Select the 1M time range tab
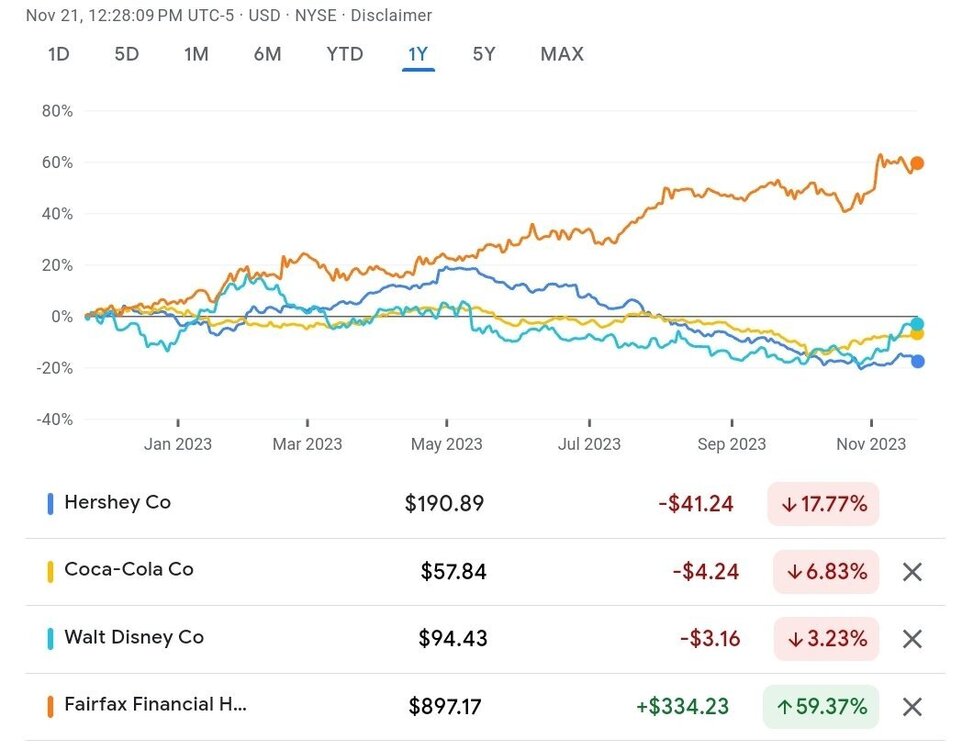 pyautogui.click(x=196, y=54)
